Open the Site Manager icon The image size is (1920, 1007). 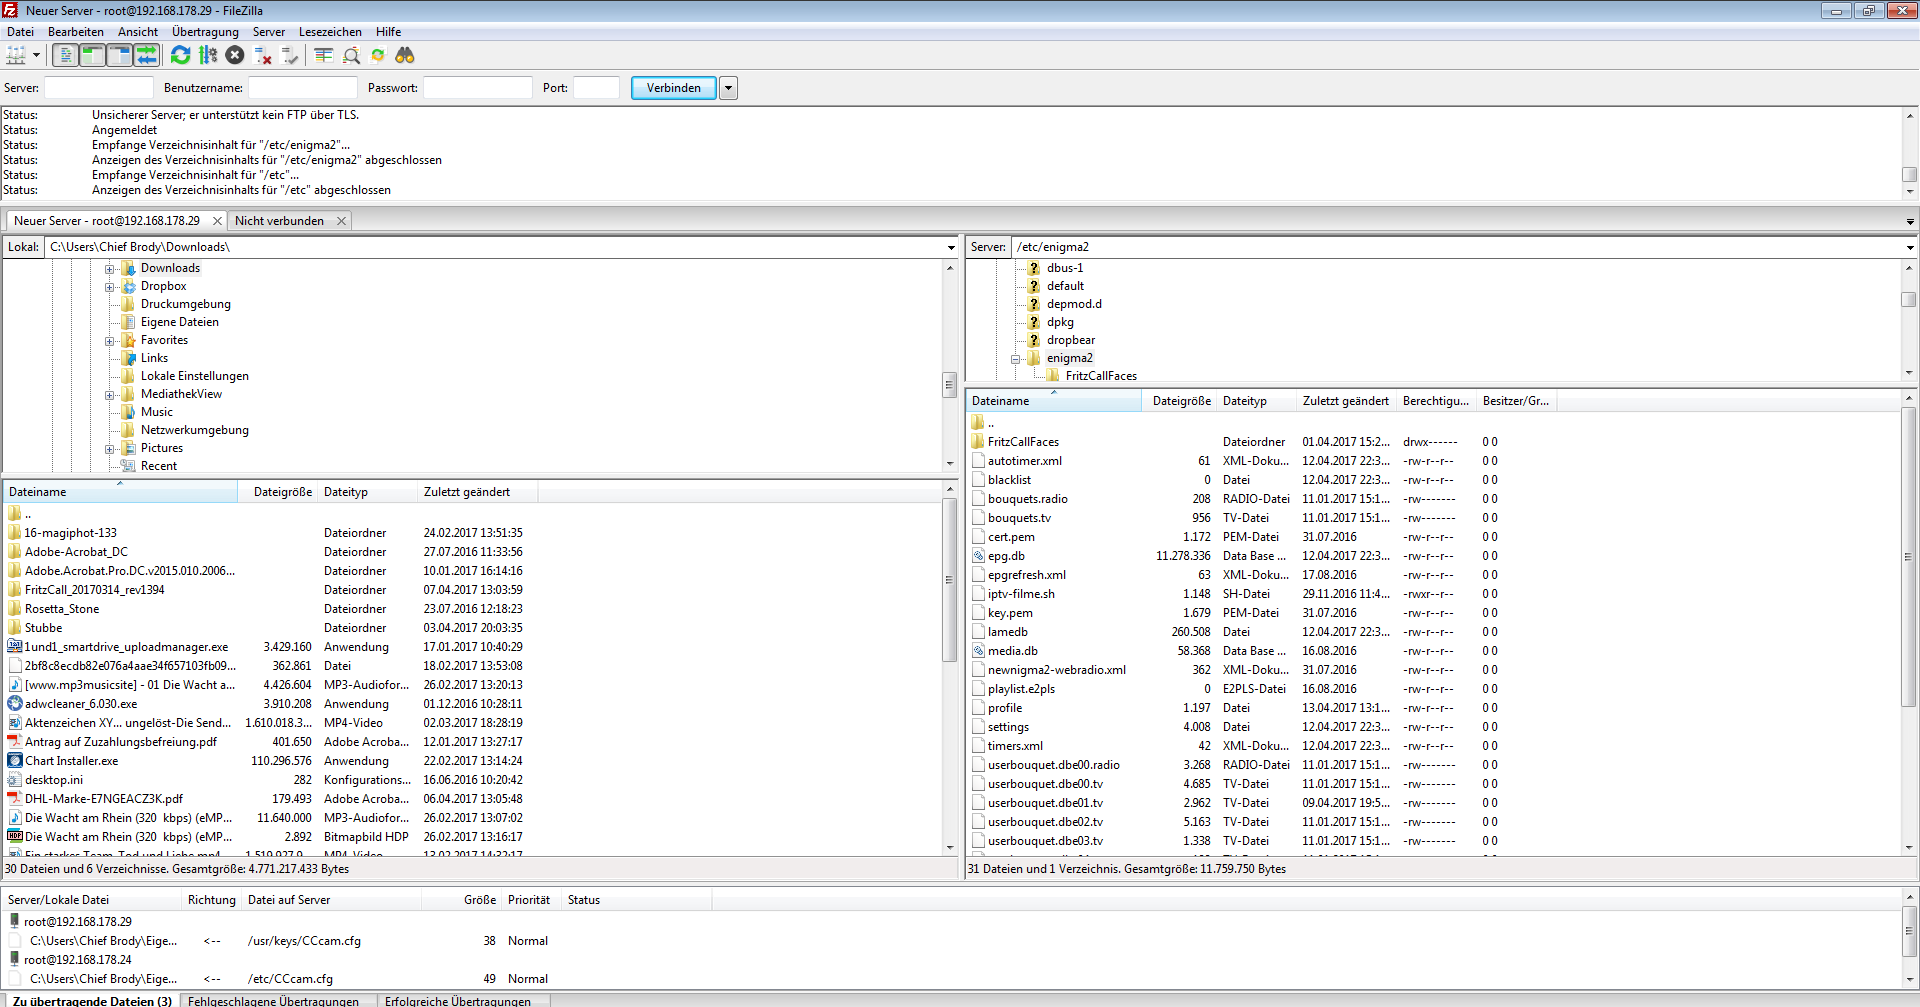[16, 56]
